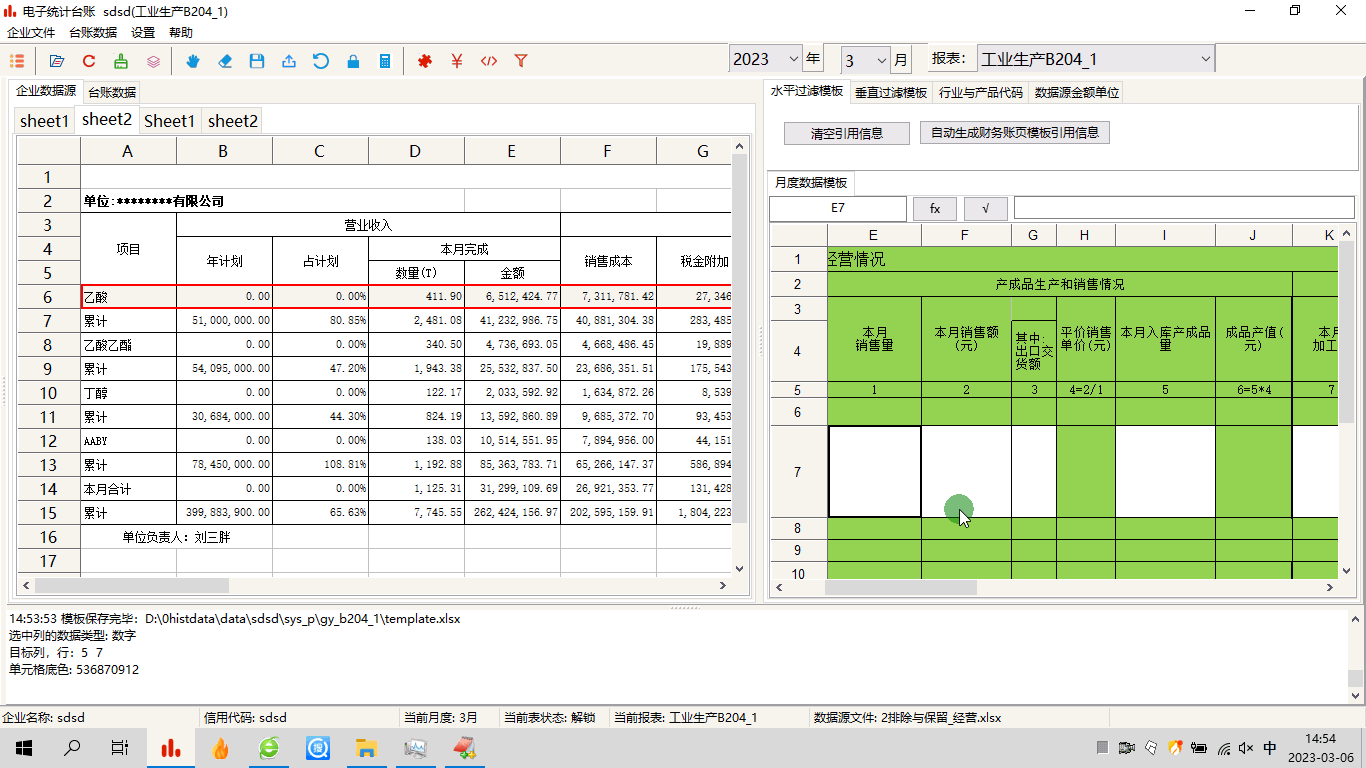Click the flame app taskbar icon
The image size is (1366, 768).
[x=220, y=747]
